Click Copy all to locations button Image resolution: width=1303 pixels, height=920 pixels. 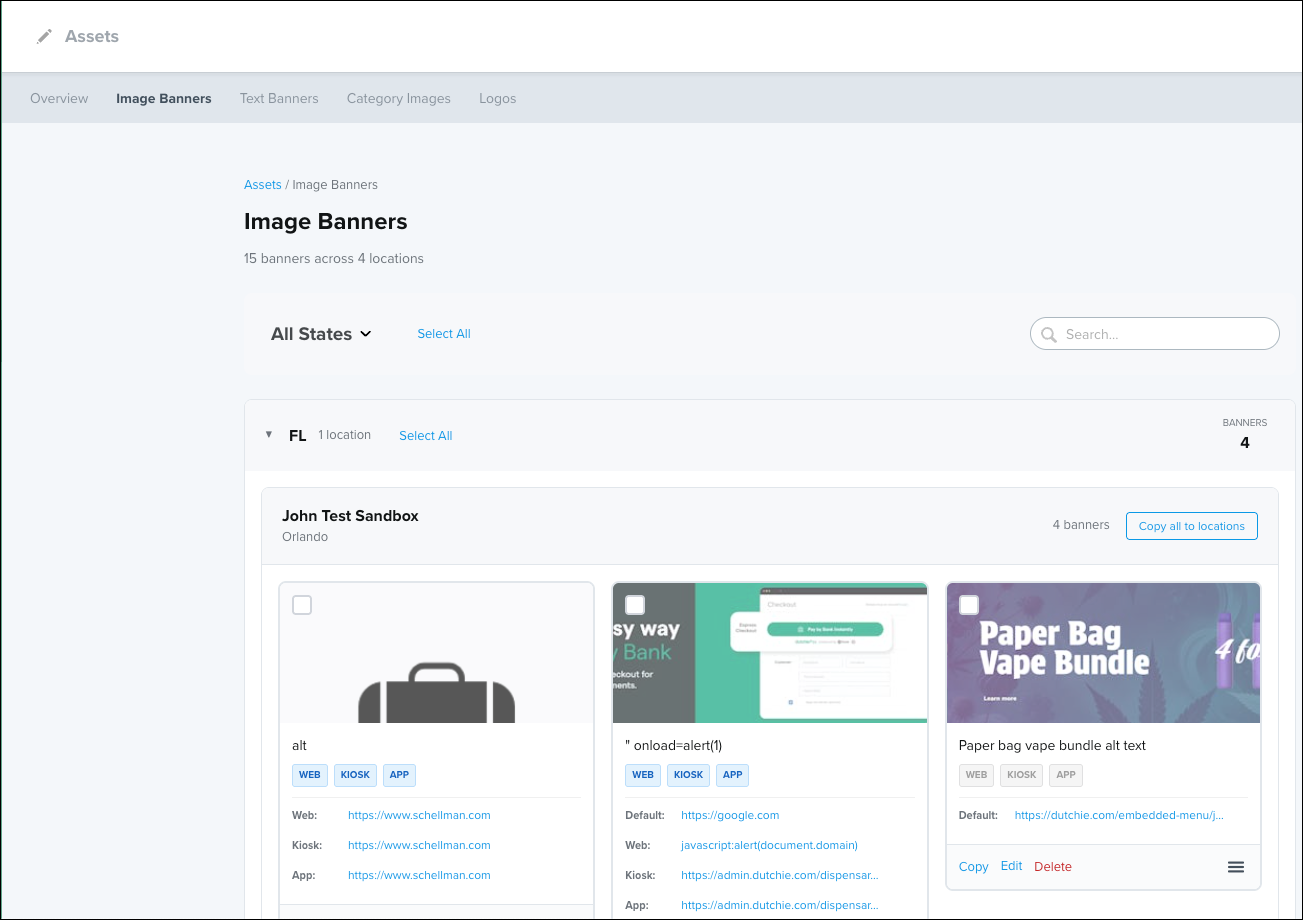click(1192, 526)
